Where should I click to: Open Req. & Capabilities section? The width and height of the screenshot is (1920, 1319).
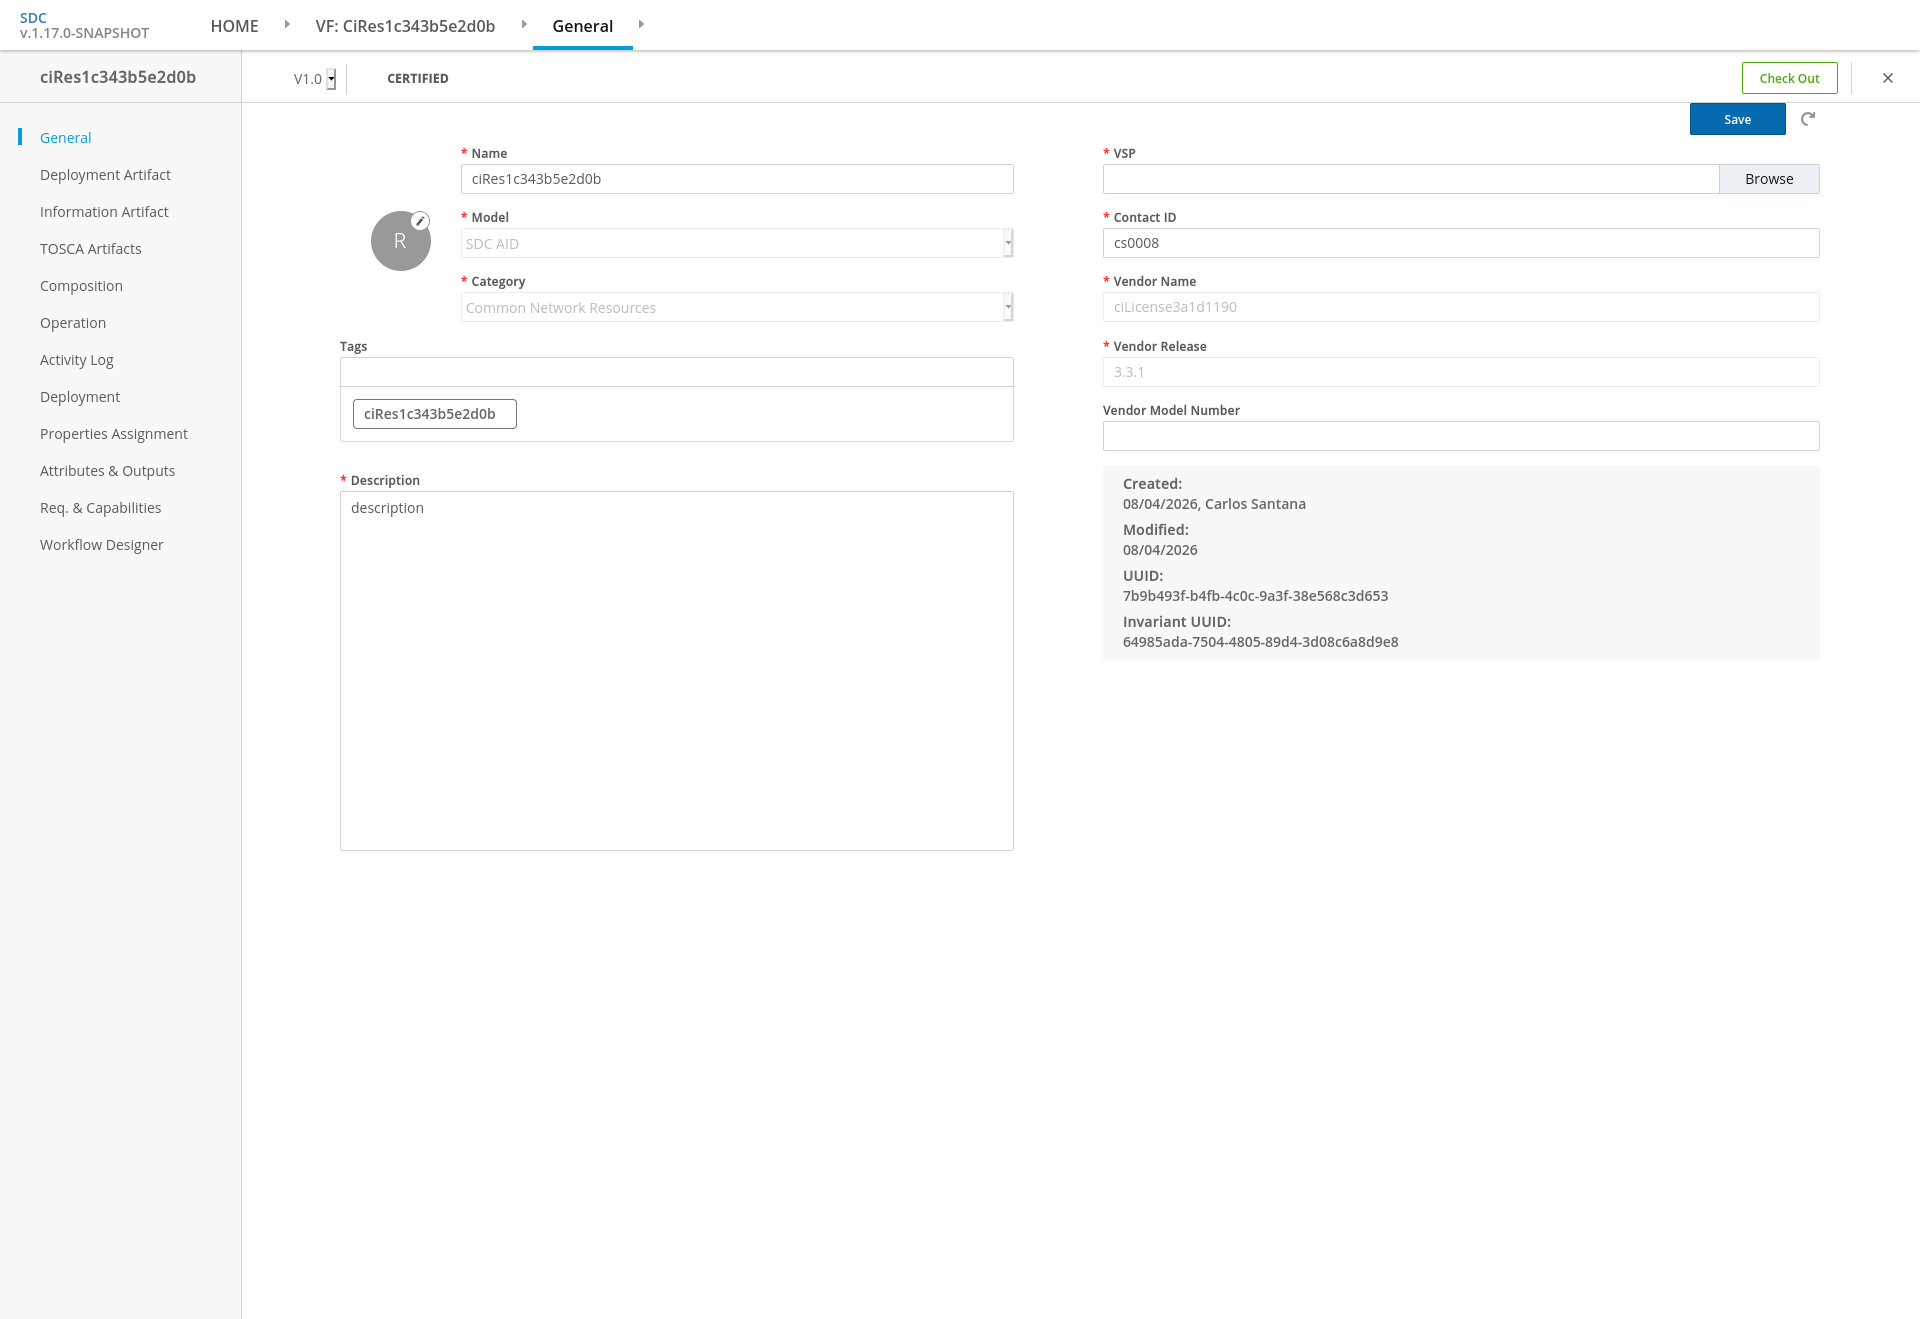pos(100,508)
